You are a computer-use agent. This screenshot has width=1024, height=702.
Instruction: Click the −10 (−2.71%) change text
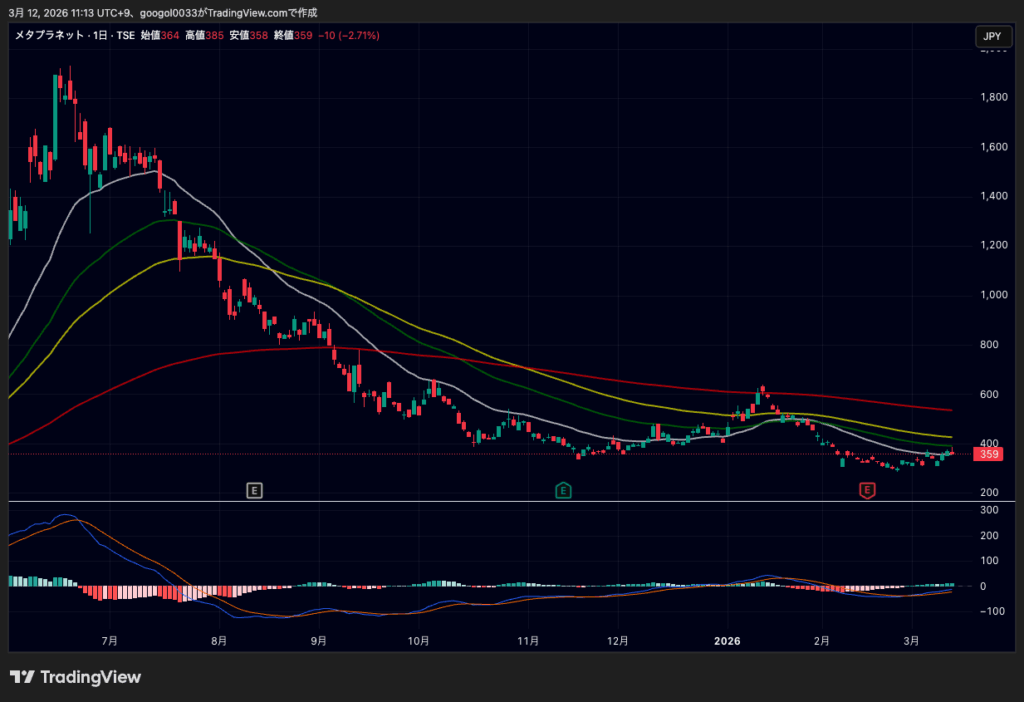point(350,36)
